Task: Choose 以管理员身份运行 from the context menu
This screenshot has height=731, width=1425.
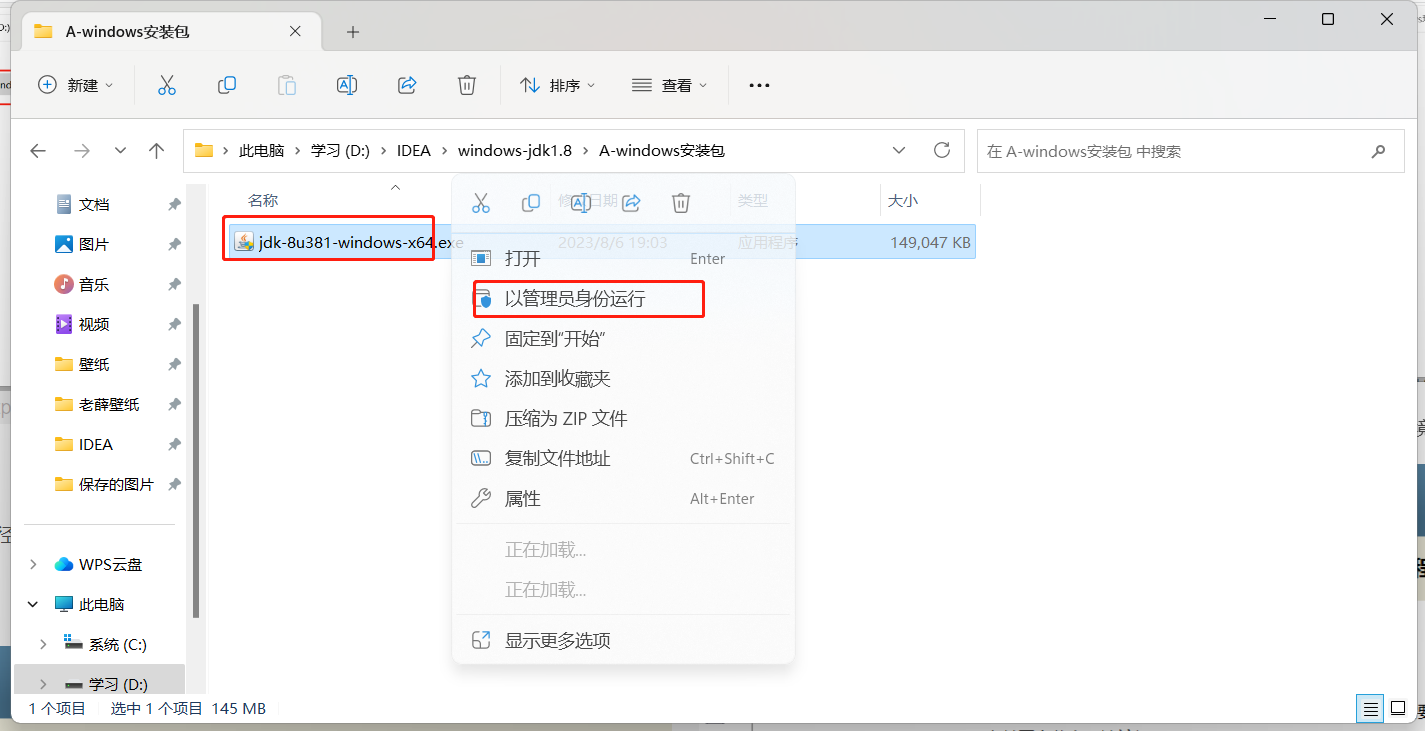Action: [623, 299]
